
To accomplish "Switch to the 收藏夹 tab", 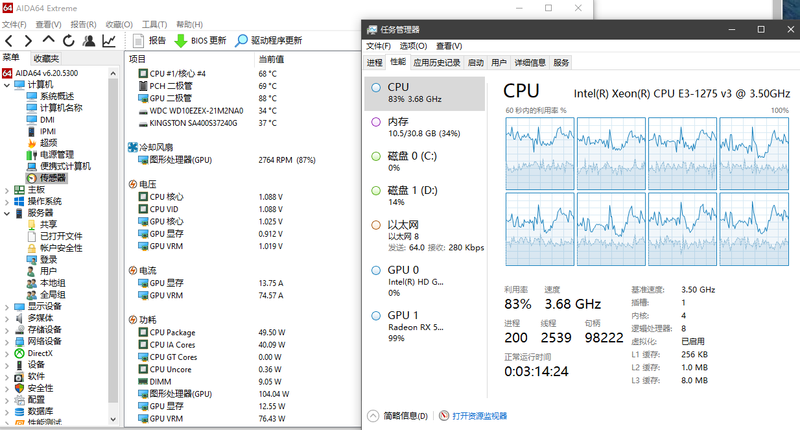I will pyautogui.click(x=44, y=59).
